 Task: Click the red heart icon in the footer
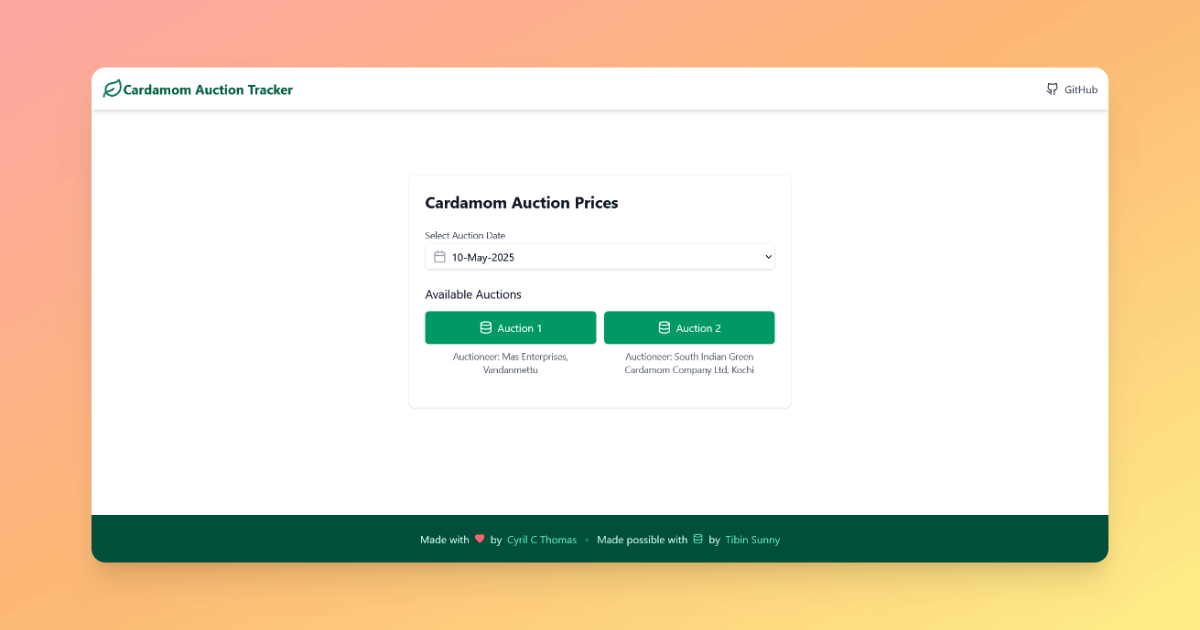[x=479, y=539]
